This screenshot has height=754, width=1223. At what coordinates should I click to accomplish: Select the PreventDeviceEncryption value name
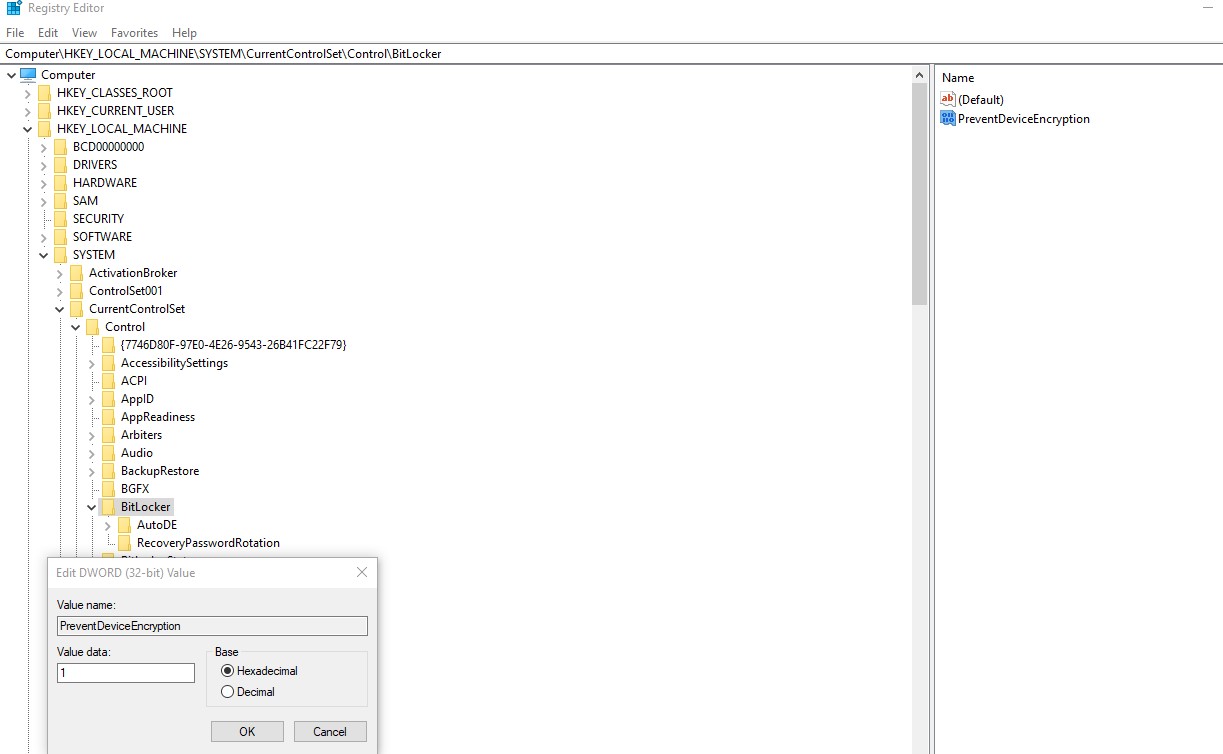click(x=1024, y=119)
